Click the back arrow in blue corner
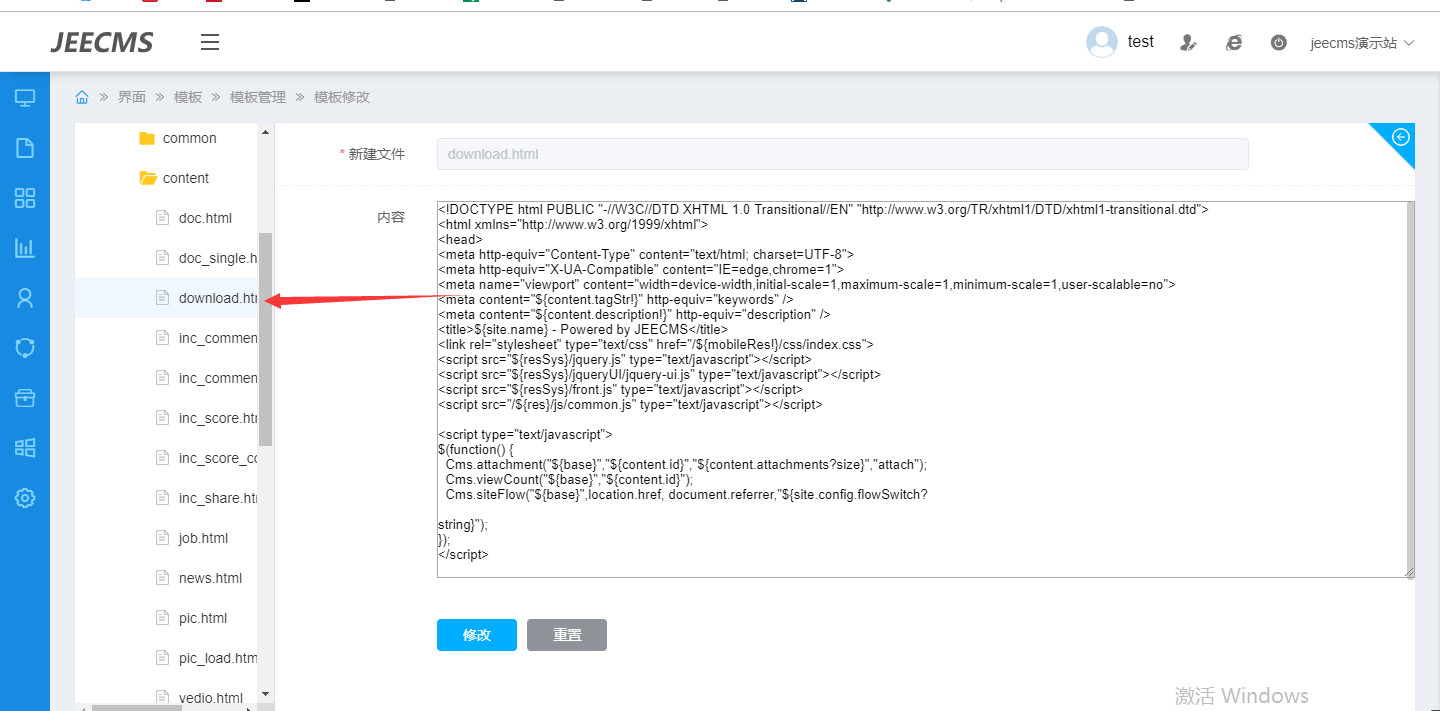This screenshot has height=711, width=1440. [1401, 137]
